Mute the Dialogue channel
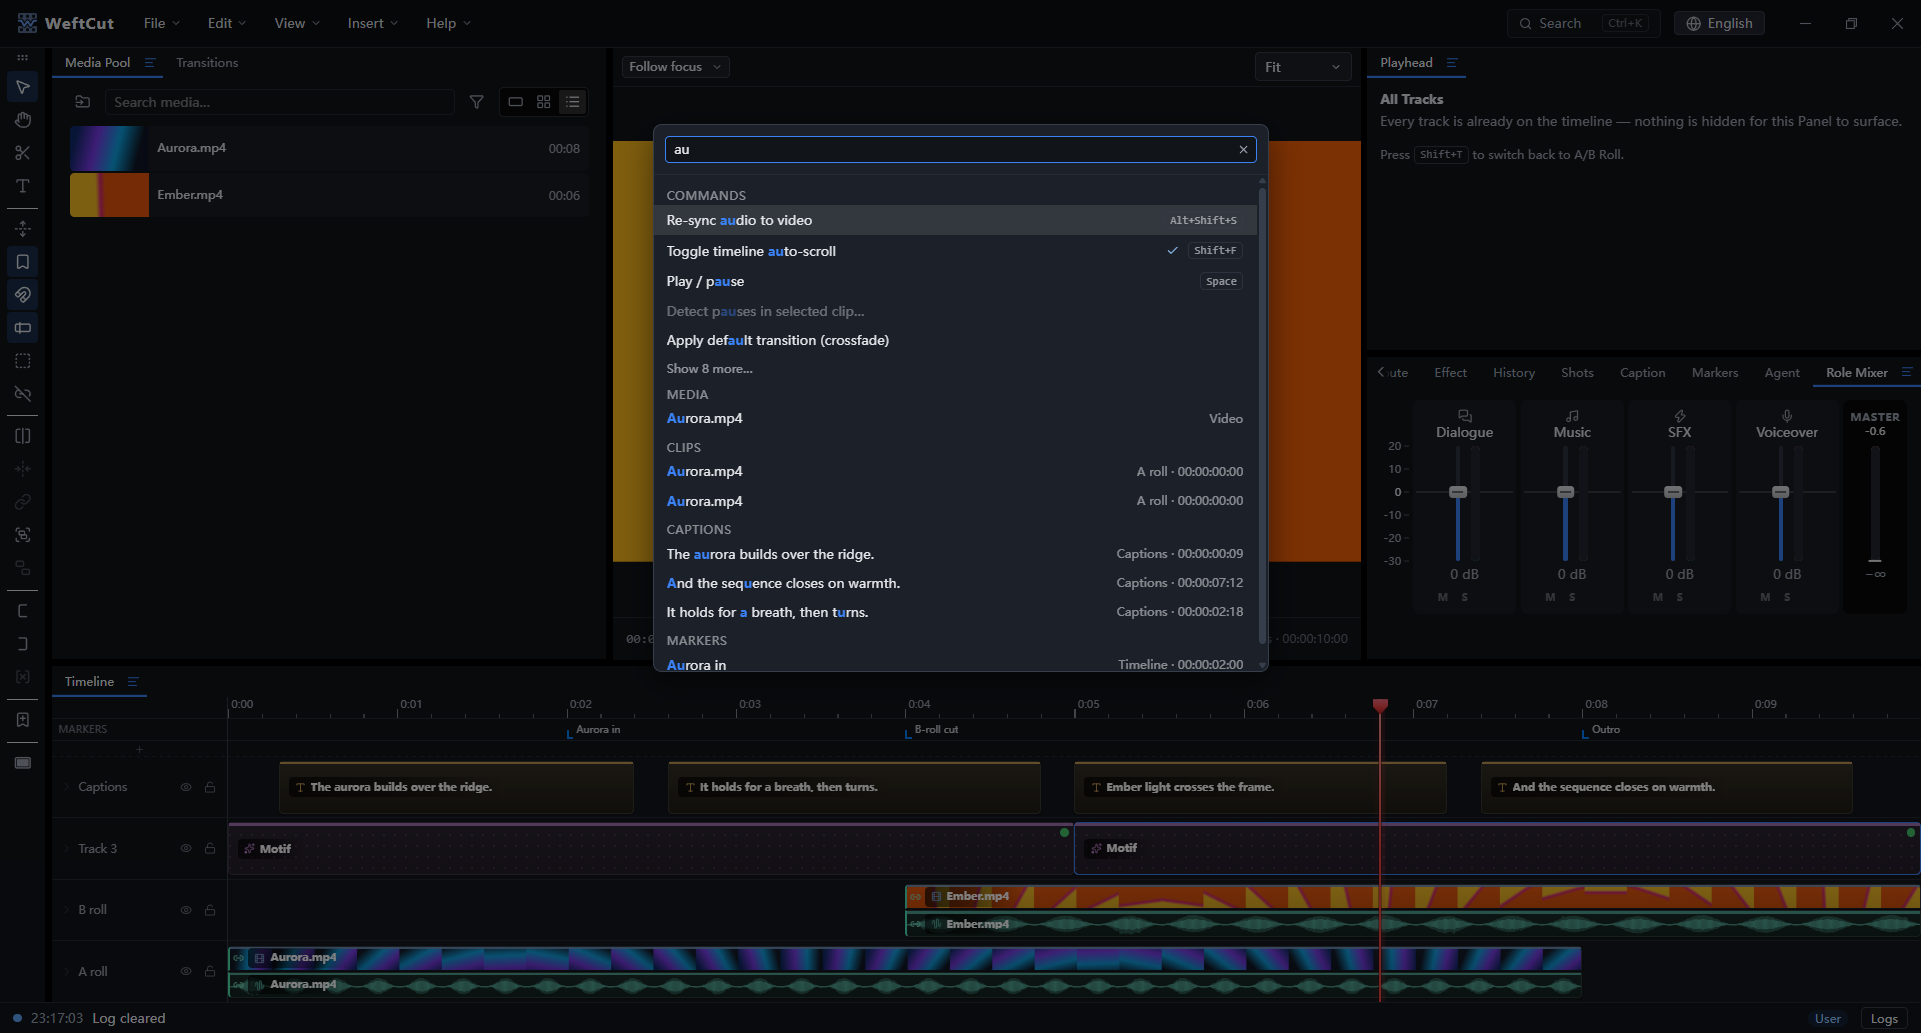This screenshot has width=1921, height=1033. click(x=1443, y=597)
